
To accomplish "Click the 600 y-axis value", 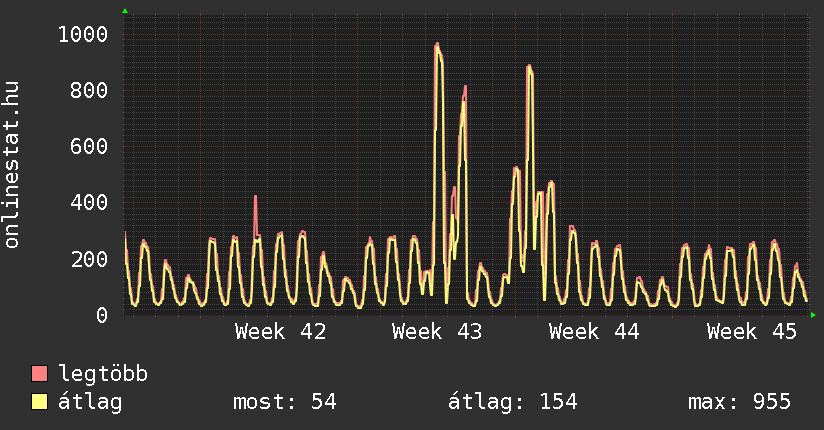I will [x=88, y=146].
